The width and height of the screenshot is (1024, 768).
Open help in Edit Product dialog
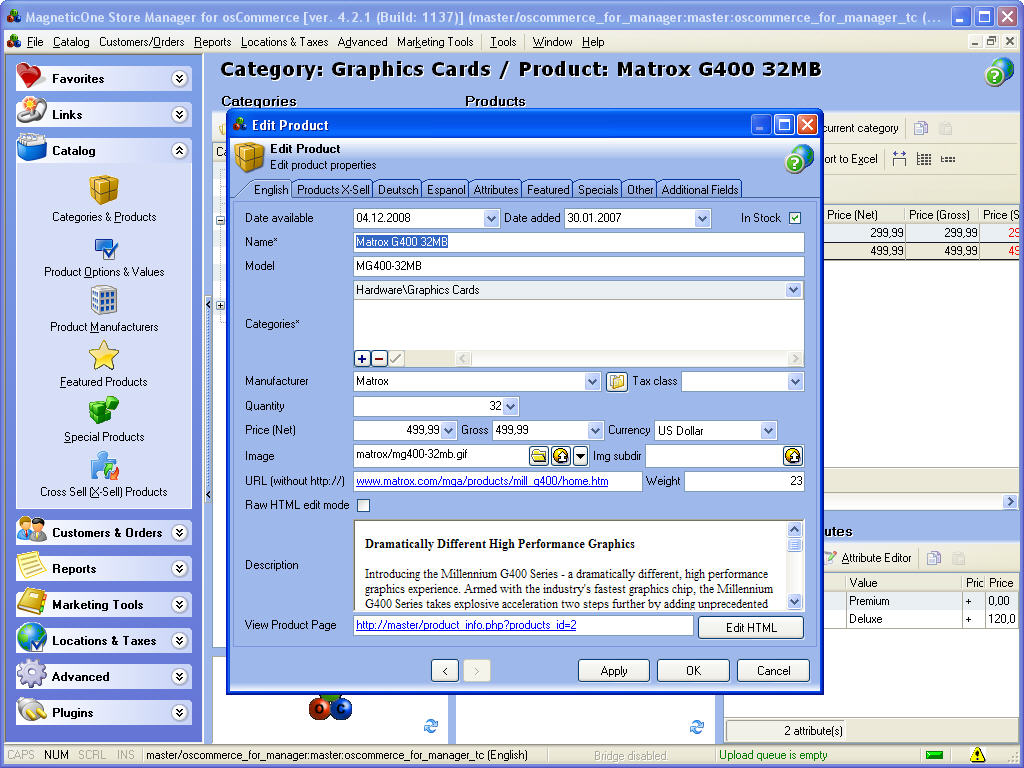tap(799, 159)
